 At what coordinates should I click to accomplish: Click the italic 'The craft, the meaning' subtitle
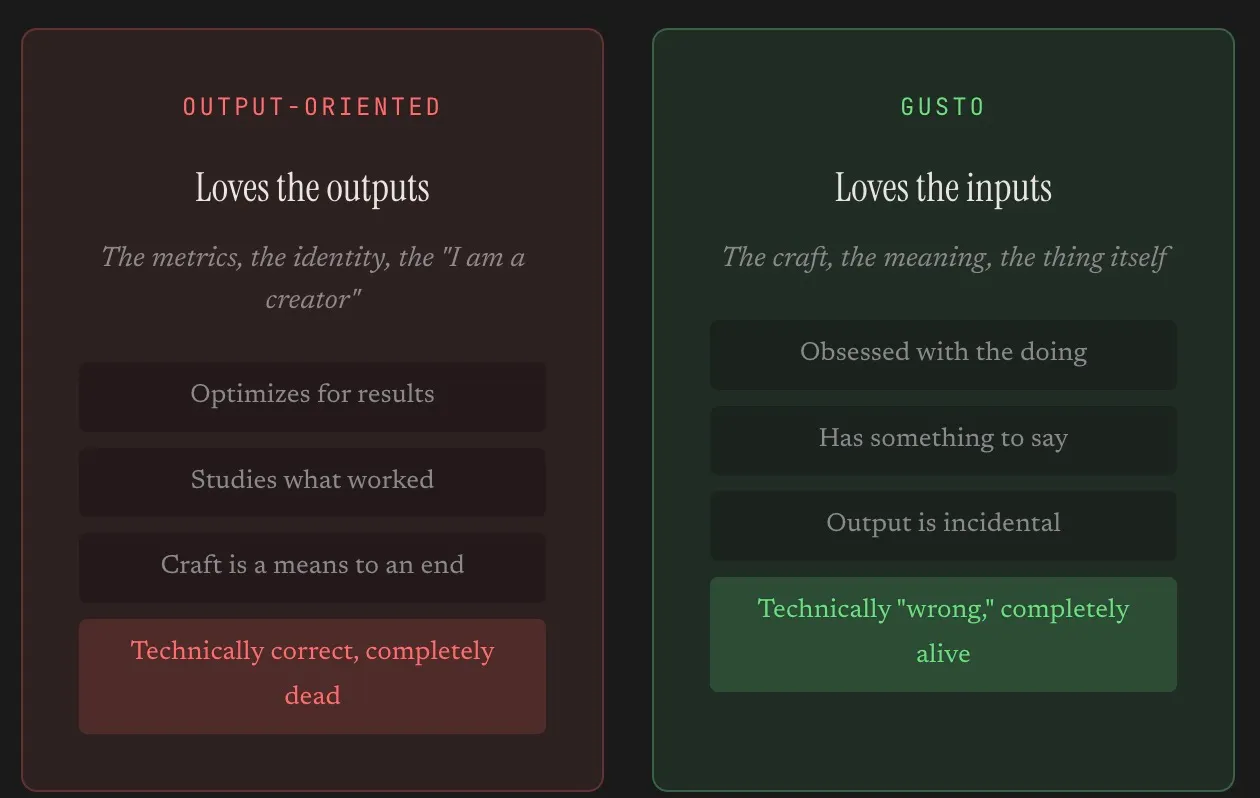point(943,257)
